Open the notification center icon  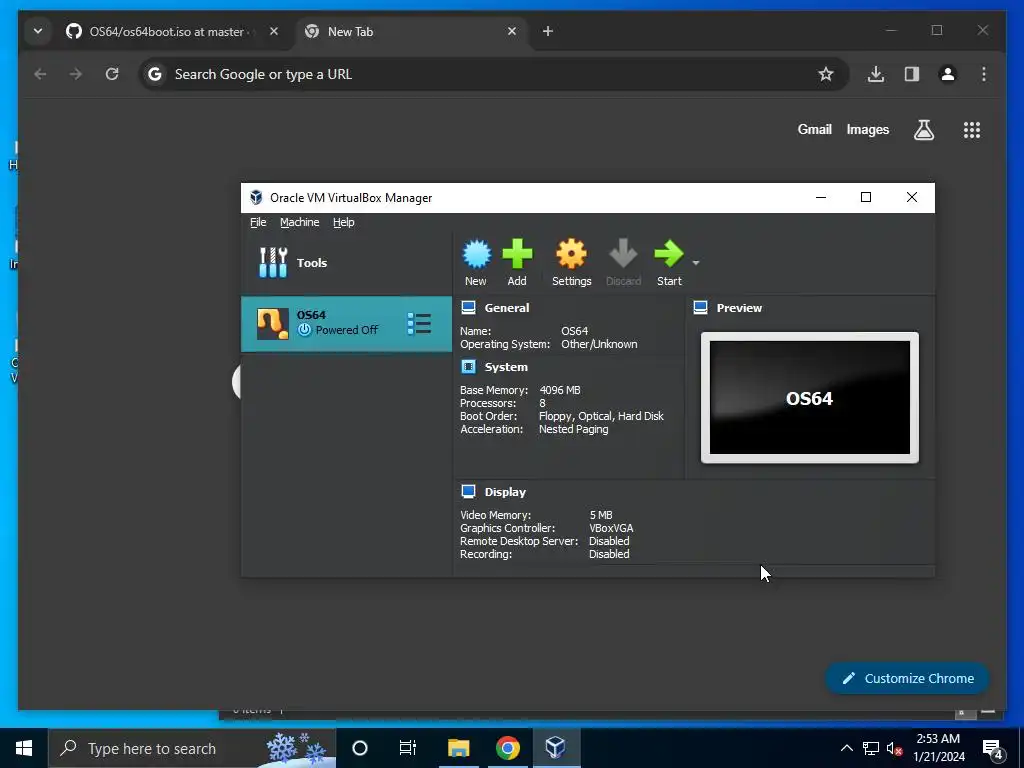993,748
